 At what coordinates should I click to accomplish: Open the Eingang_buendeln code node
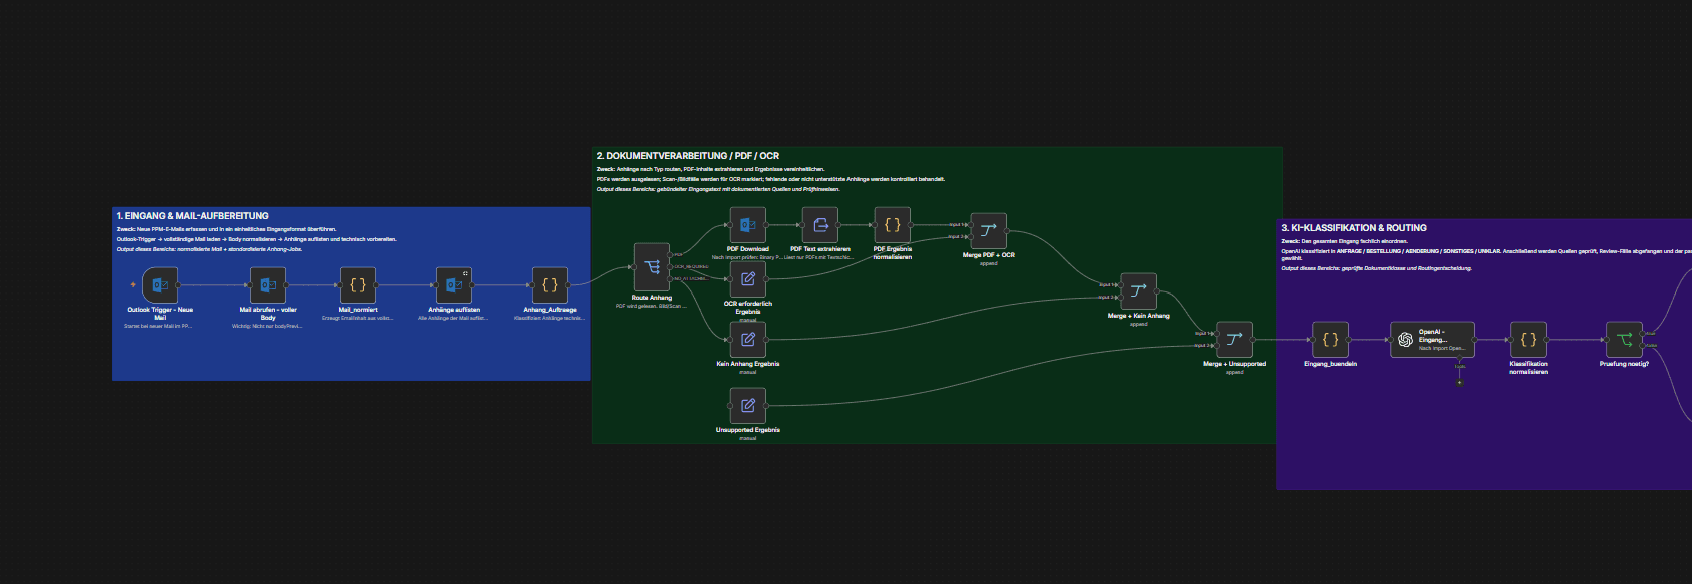[1331, 340]
